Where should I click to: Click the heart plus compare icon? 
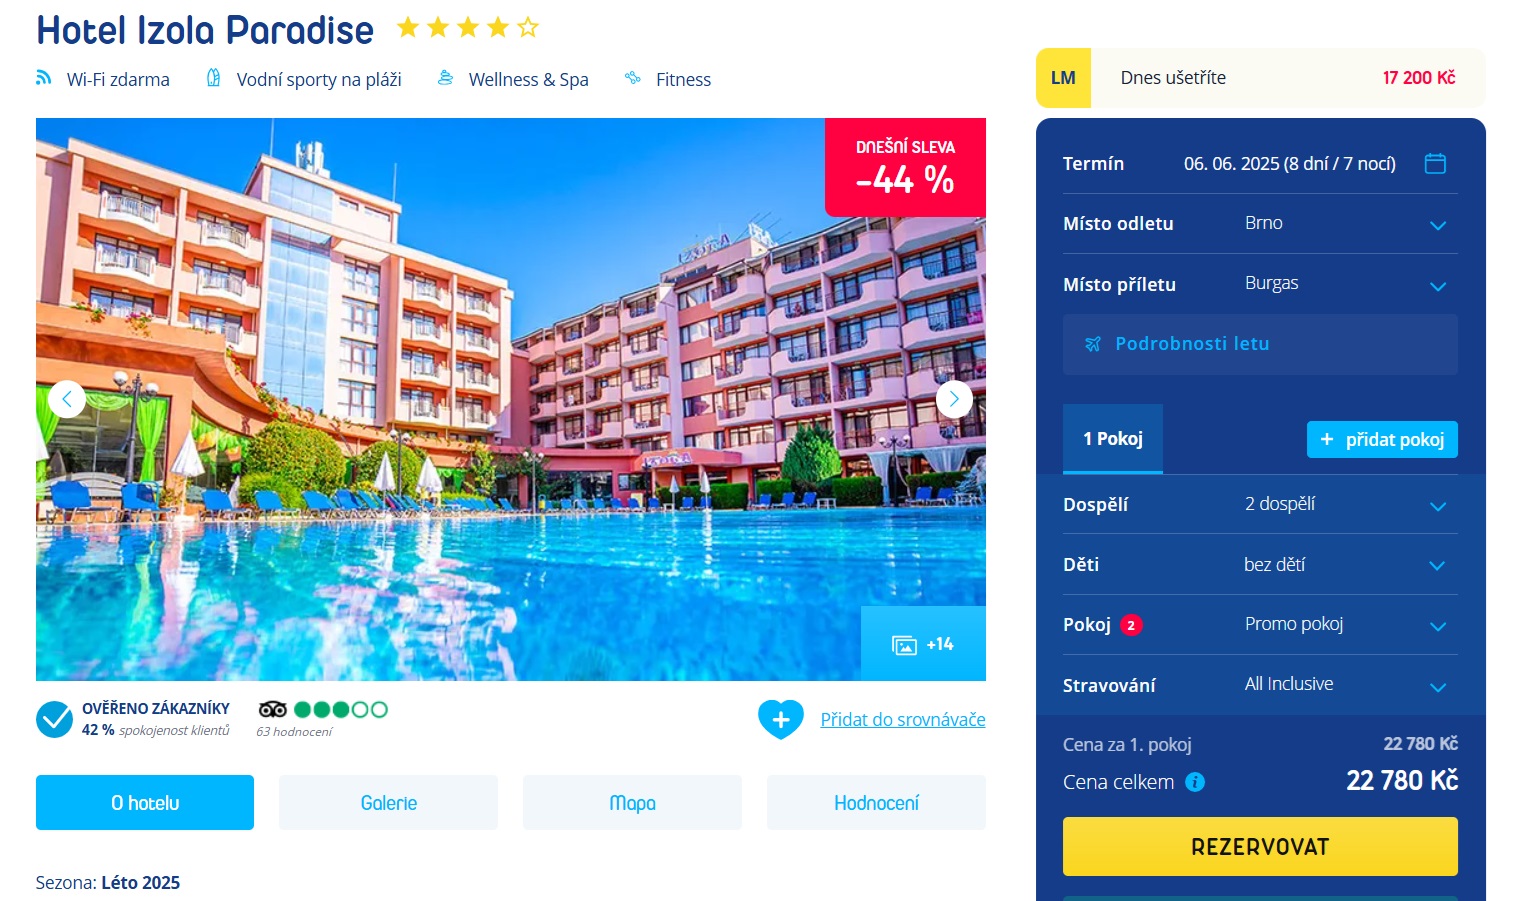pos(781,719)
